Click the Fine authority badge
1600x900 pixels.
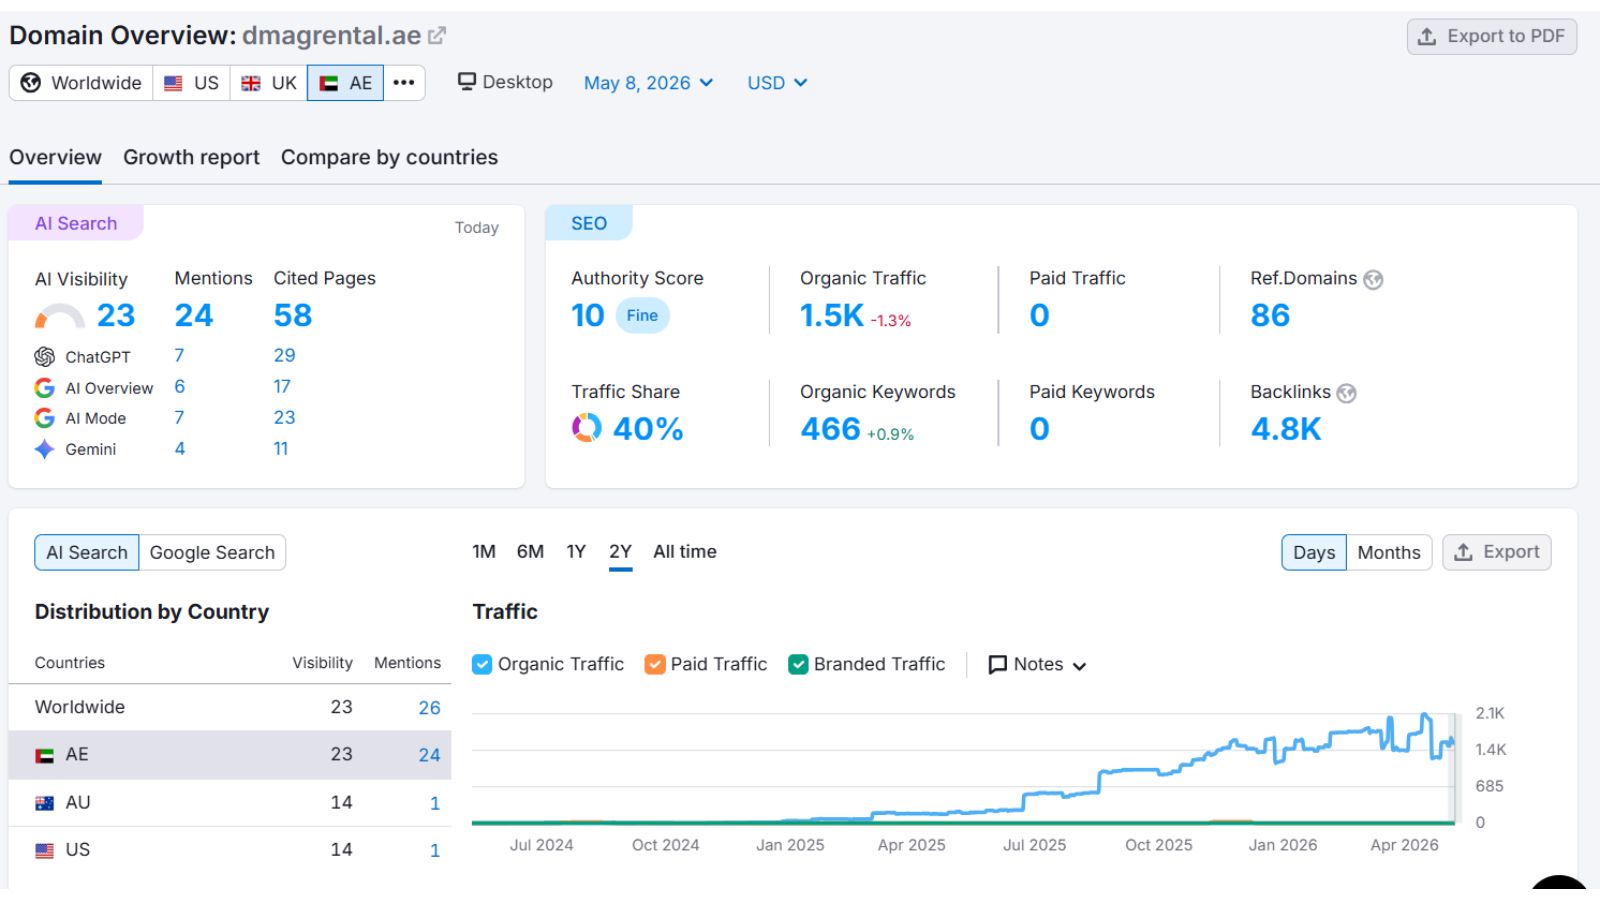(x=642, y=316)
